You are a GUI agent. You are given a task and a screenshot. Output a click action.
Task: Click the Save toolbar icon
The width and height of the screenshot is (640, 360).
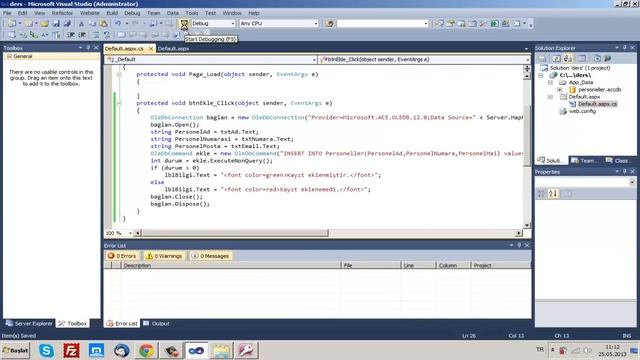(56, 24)
